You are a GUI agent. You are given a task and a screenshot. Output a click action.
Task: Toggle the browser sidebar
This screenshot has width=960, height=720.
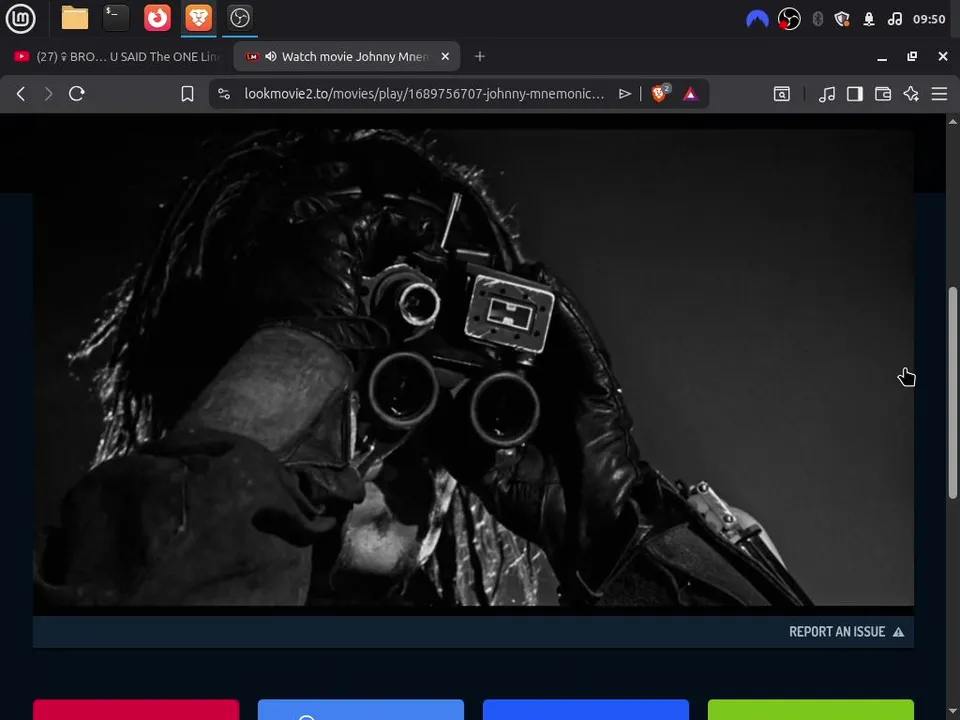point(855,94)
